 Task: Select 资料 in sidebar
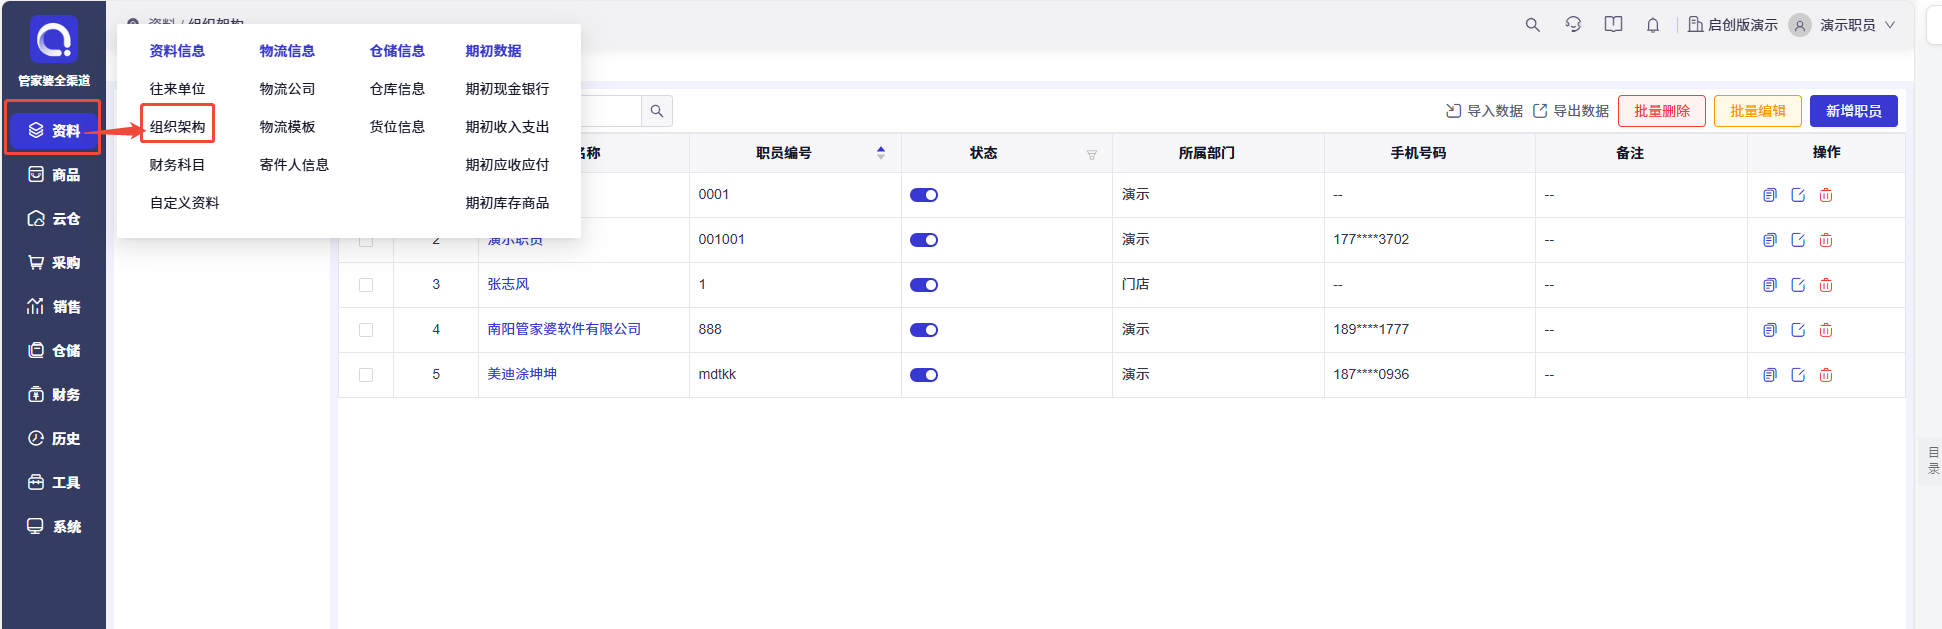(x=54, y=130)
